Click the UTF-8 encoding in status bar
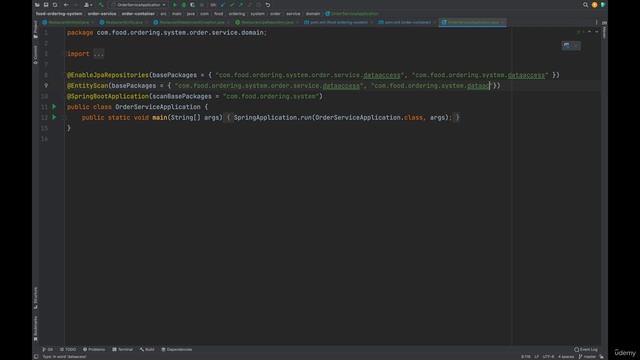 tap(548, 357)
